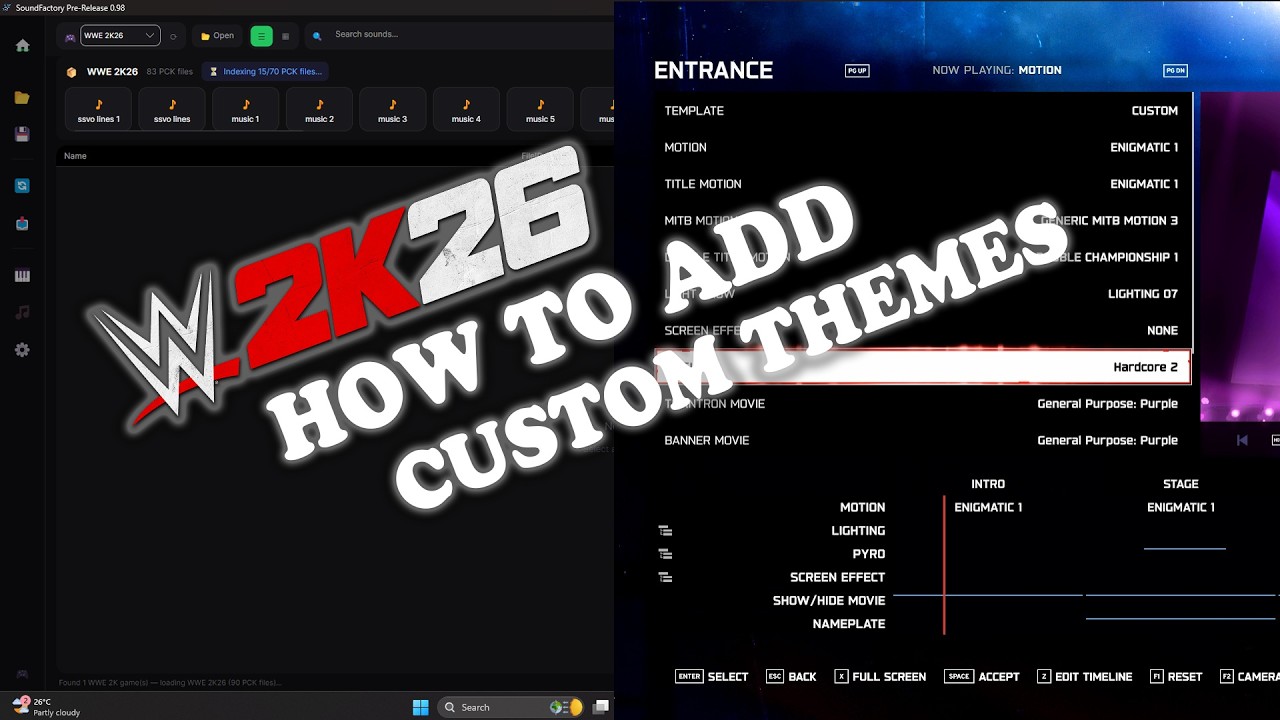Click the floppy disk save sidebar icon
The image size is (1280, 720).
pyautogui.click(x=22, y=134)
